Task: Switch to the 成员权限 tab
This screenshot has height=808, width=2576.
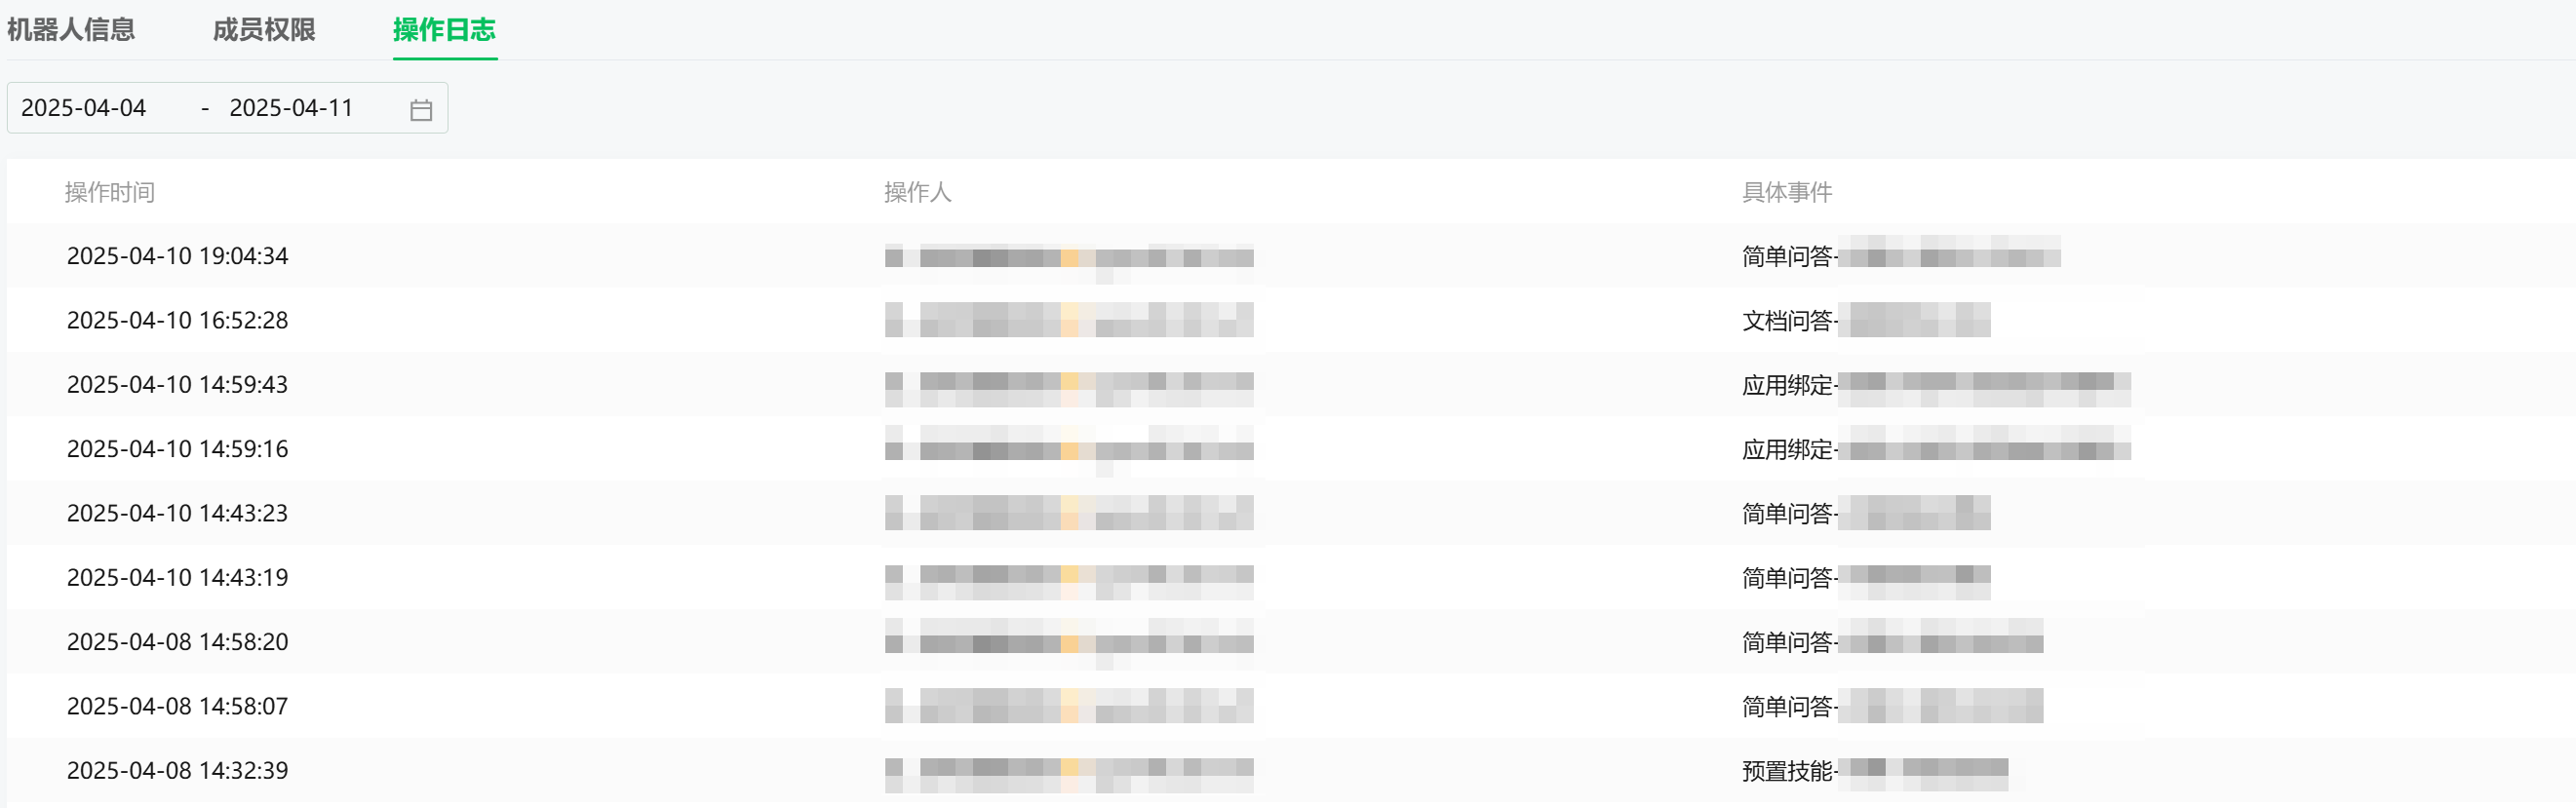Action: coord(264,30)
